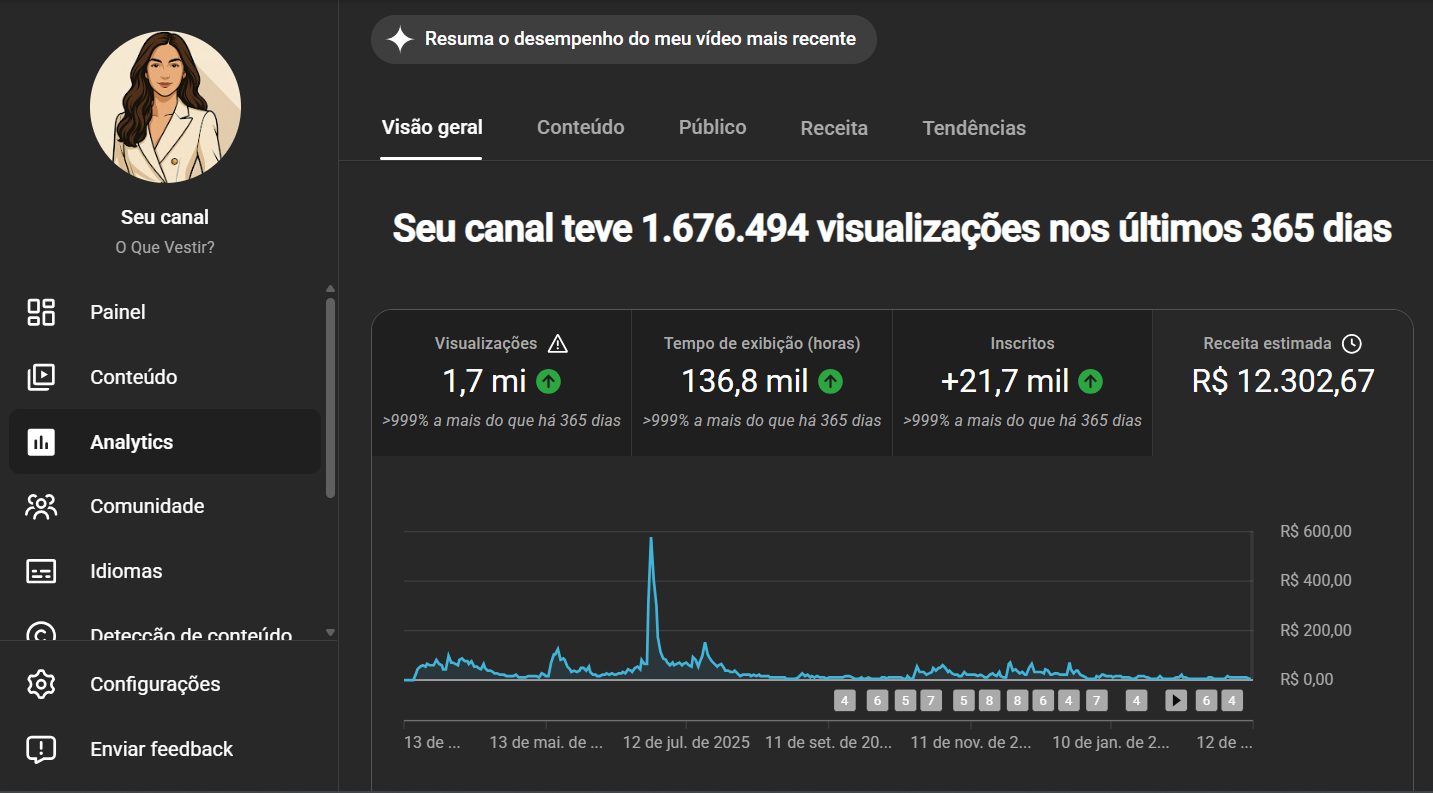Open Painel from the sidebar

point(117,312)
